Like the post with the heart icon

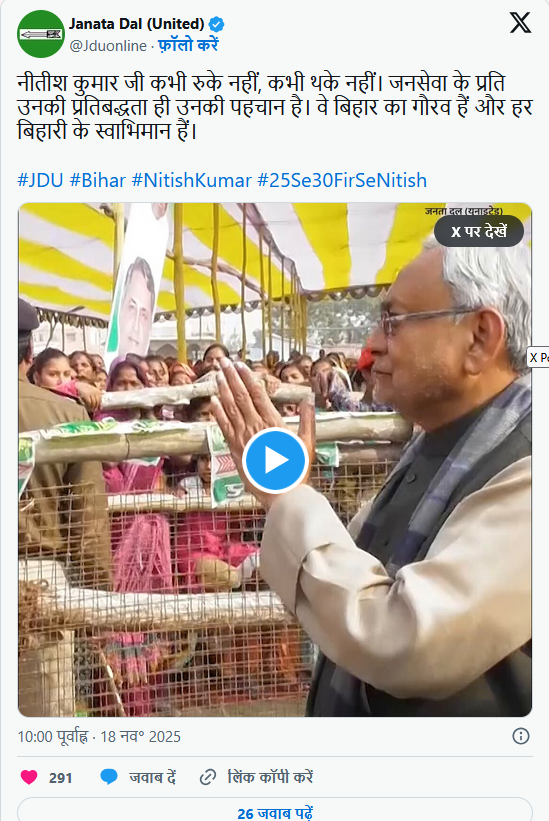coord(29,777)
